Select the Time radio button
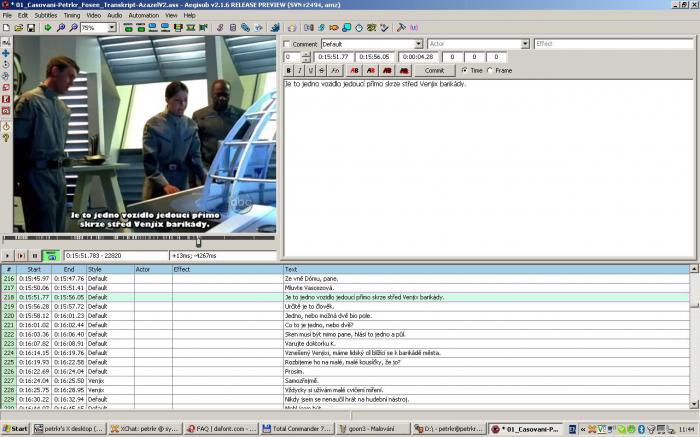 [464, 71]
